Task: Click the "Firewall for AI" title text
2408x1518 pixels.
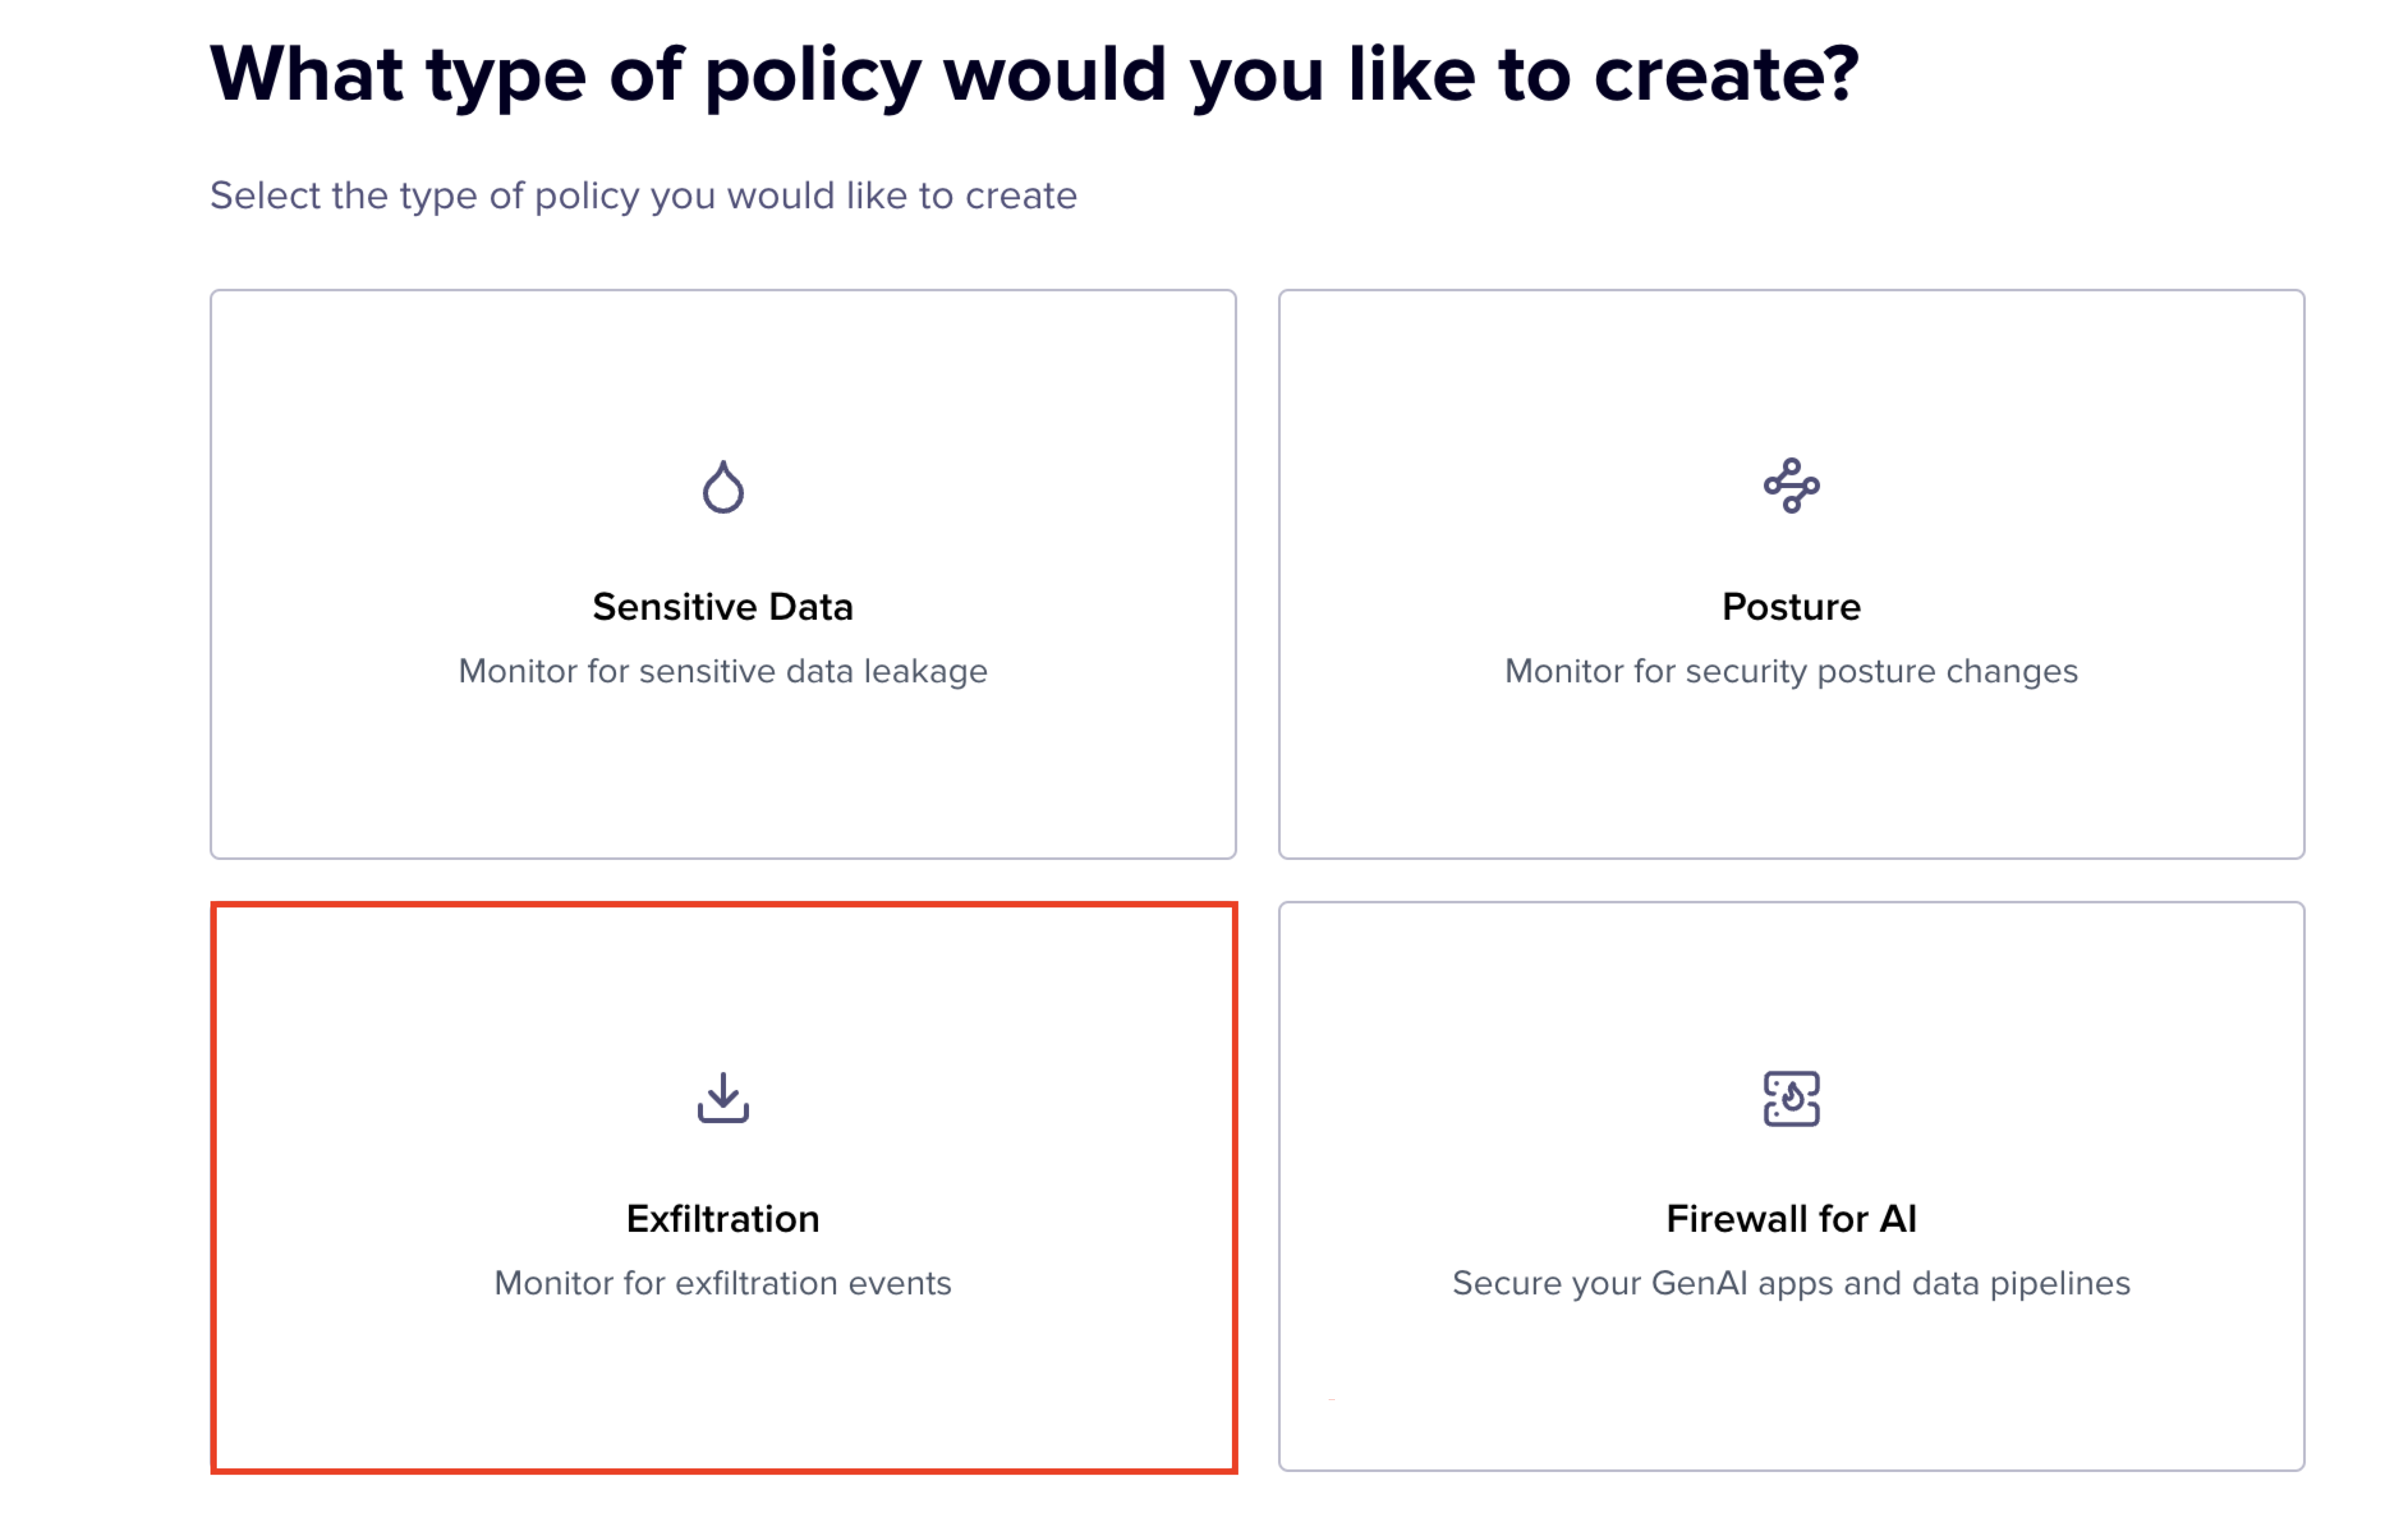Action: click(1791, 1219)
